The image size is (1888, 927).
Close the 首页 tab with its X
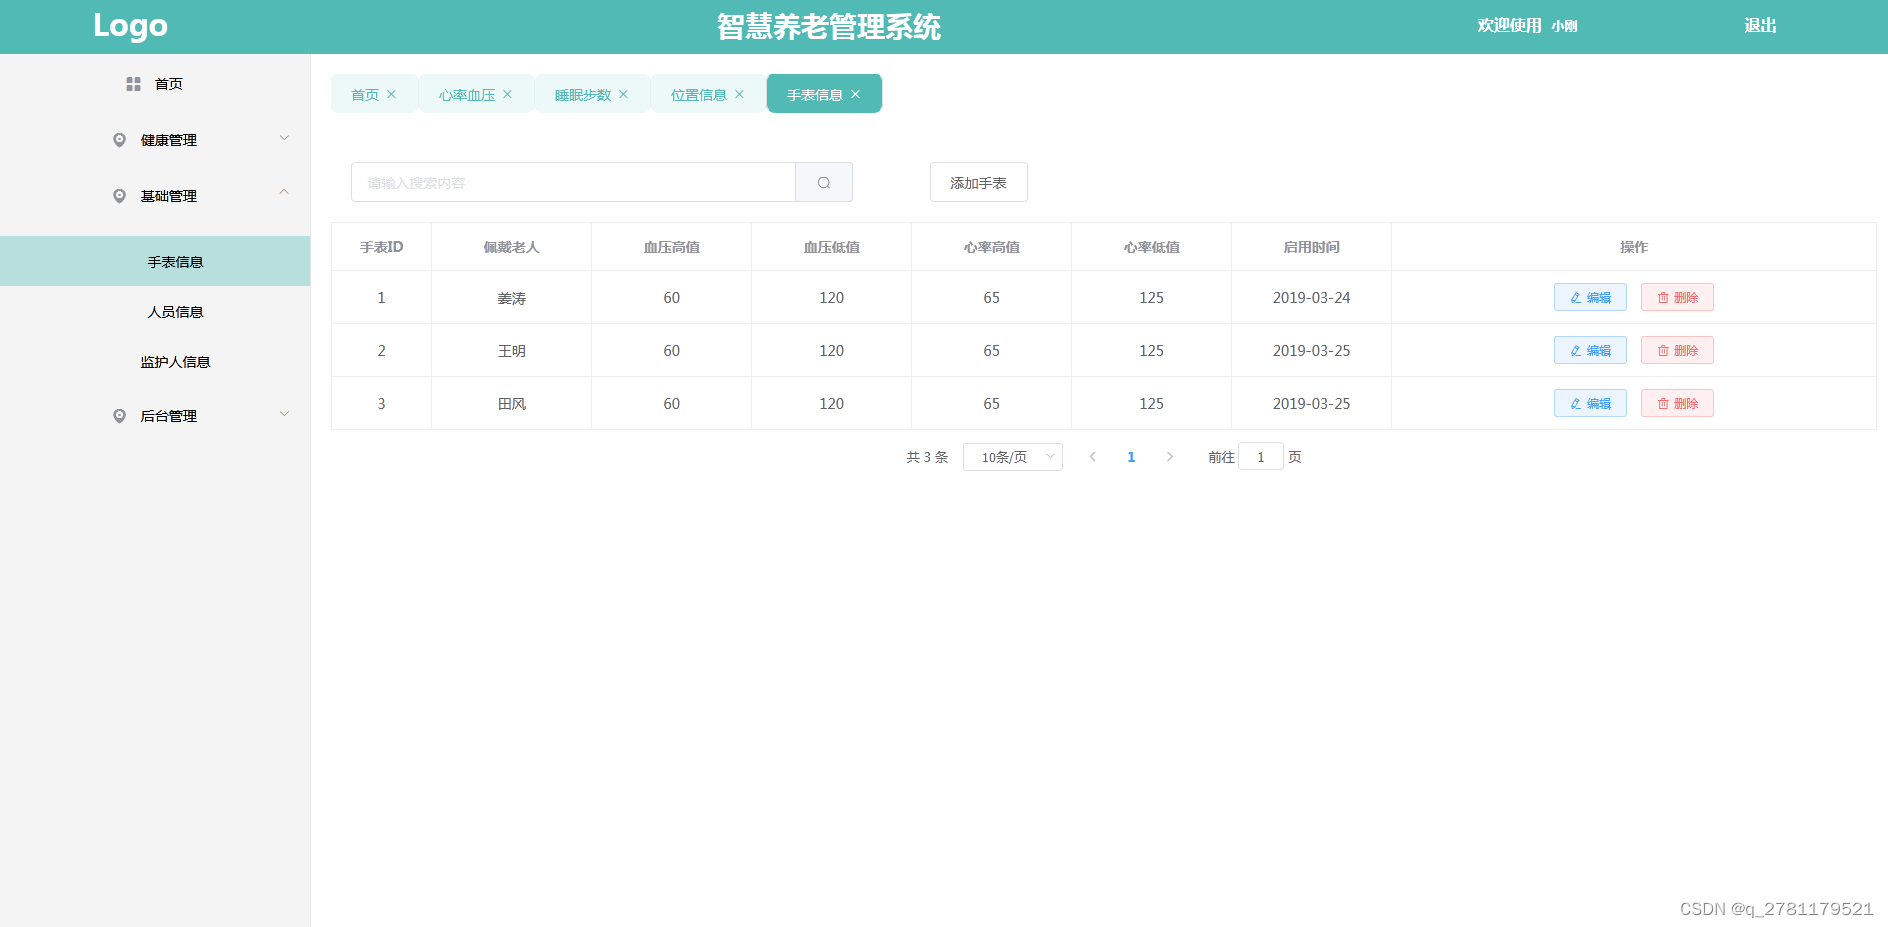[391, 94]
